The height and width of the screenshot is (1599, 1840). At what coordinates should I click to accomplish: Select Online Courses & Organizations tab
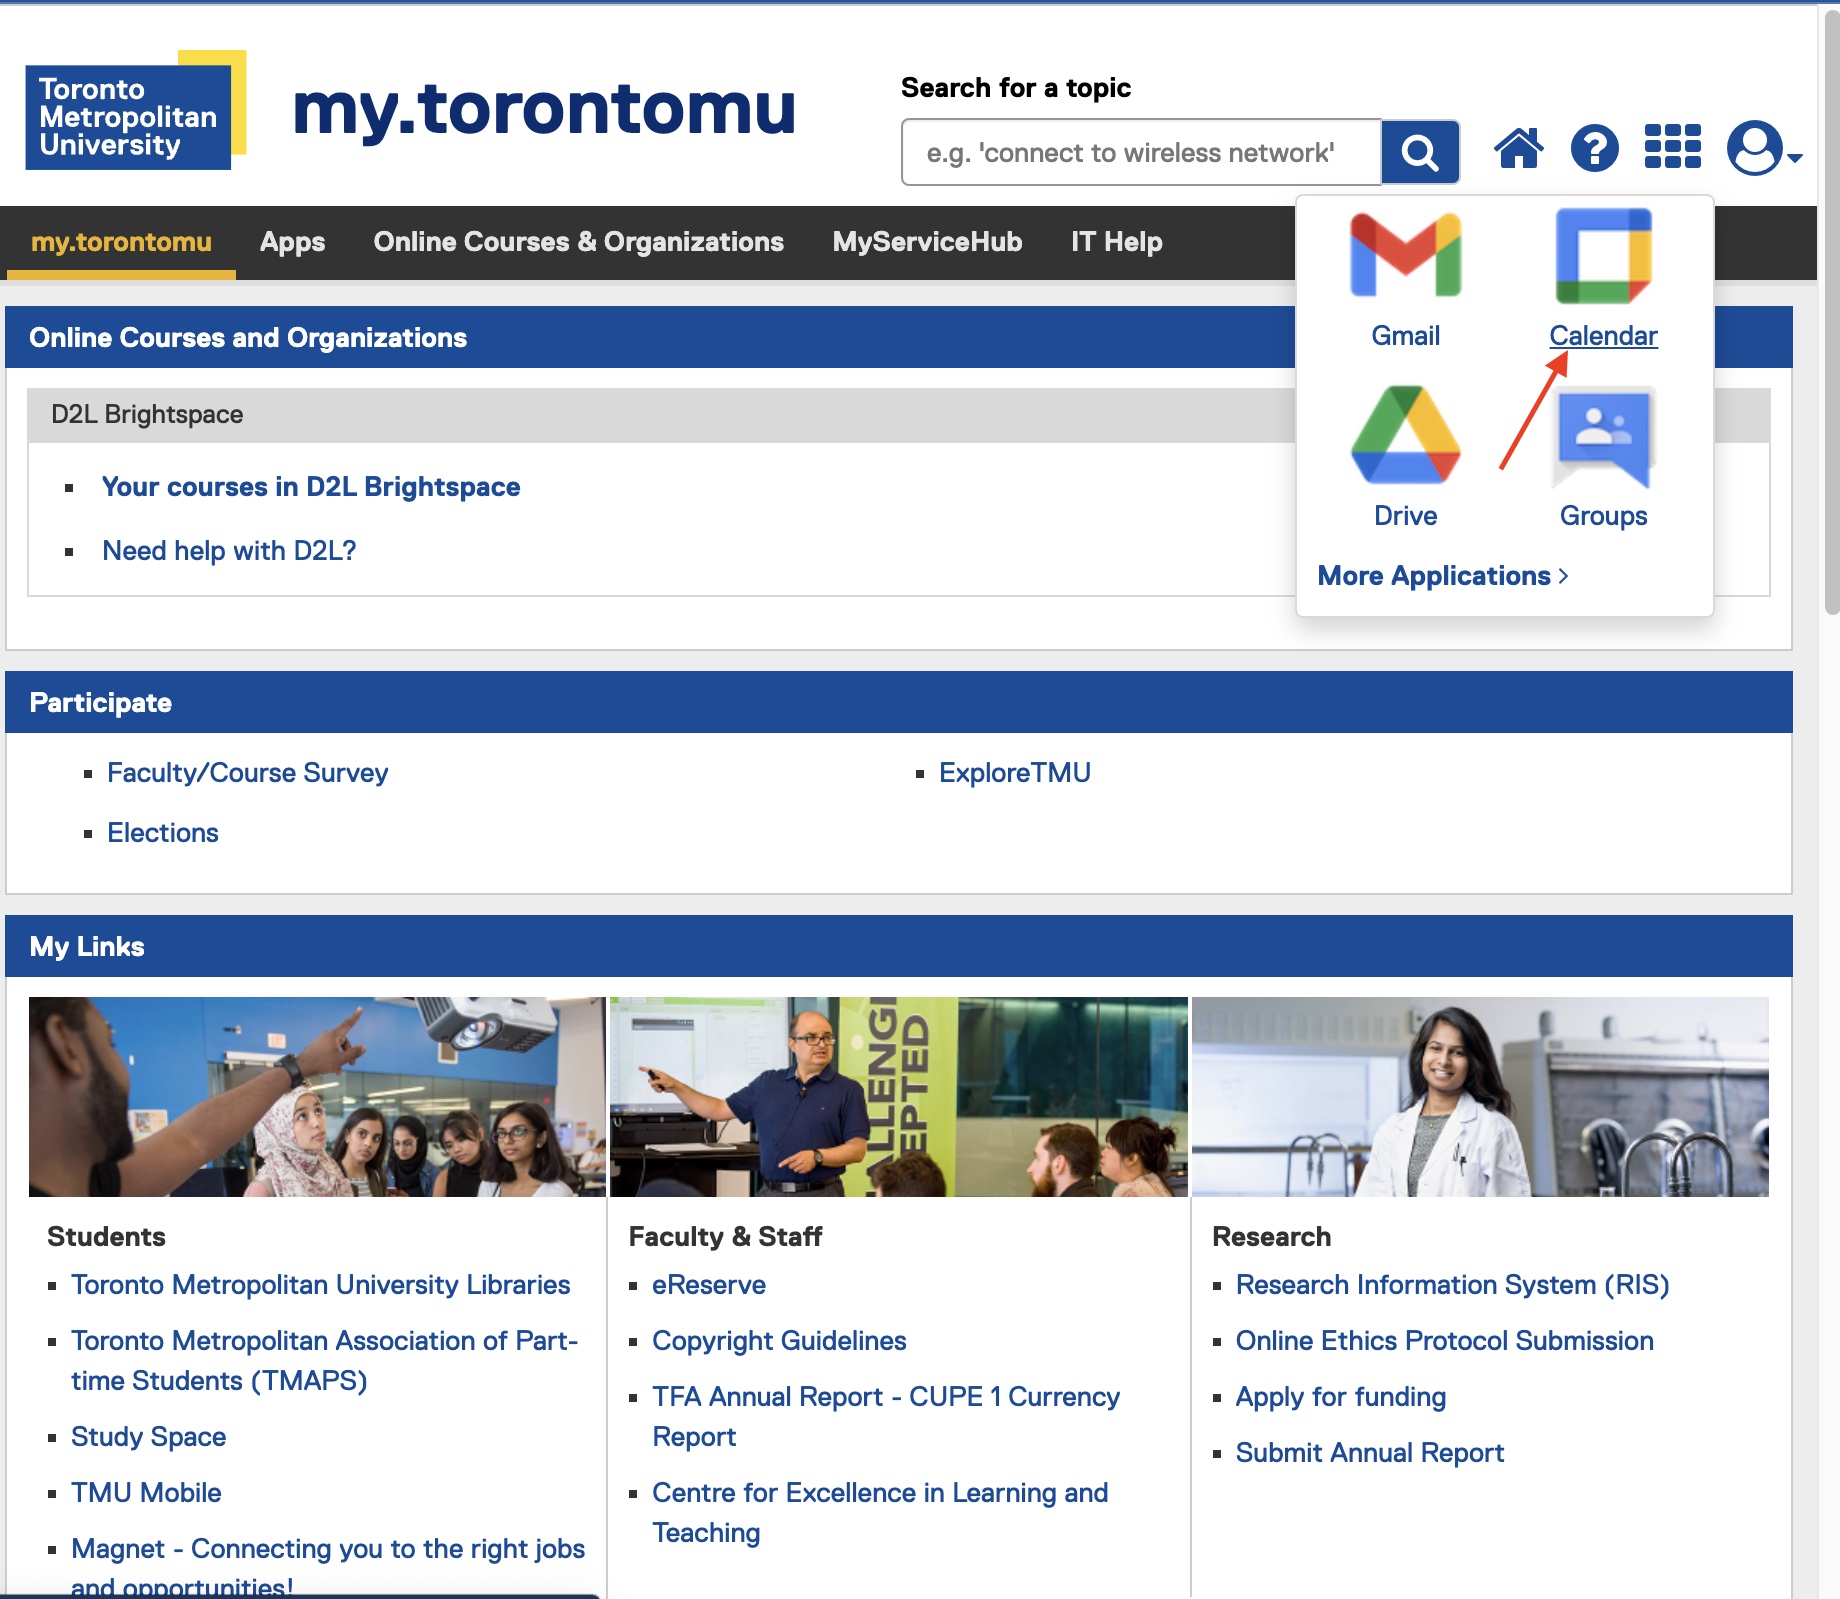point(578,242)
